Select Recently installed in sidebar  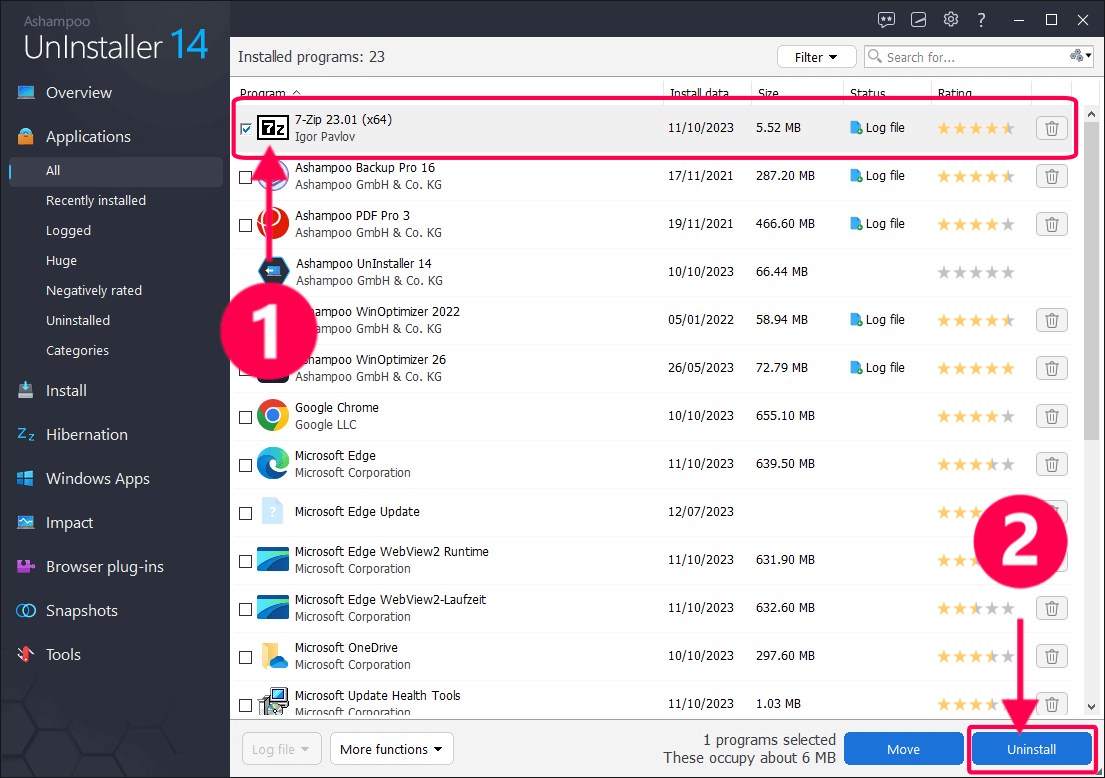(x=96, y=201)
